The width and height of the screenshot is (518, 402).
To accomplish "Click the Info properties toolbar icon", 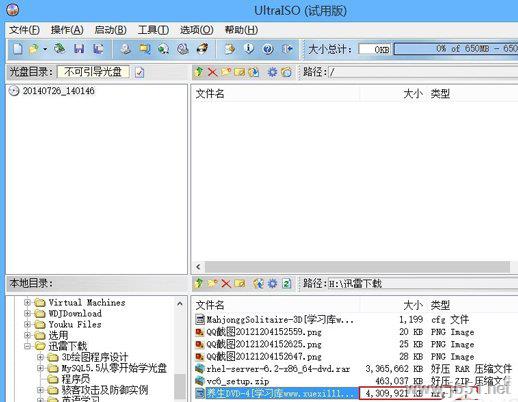I will coord(248,49).
